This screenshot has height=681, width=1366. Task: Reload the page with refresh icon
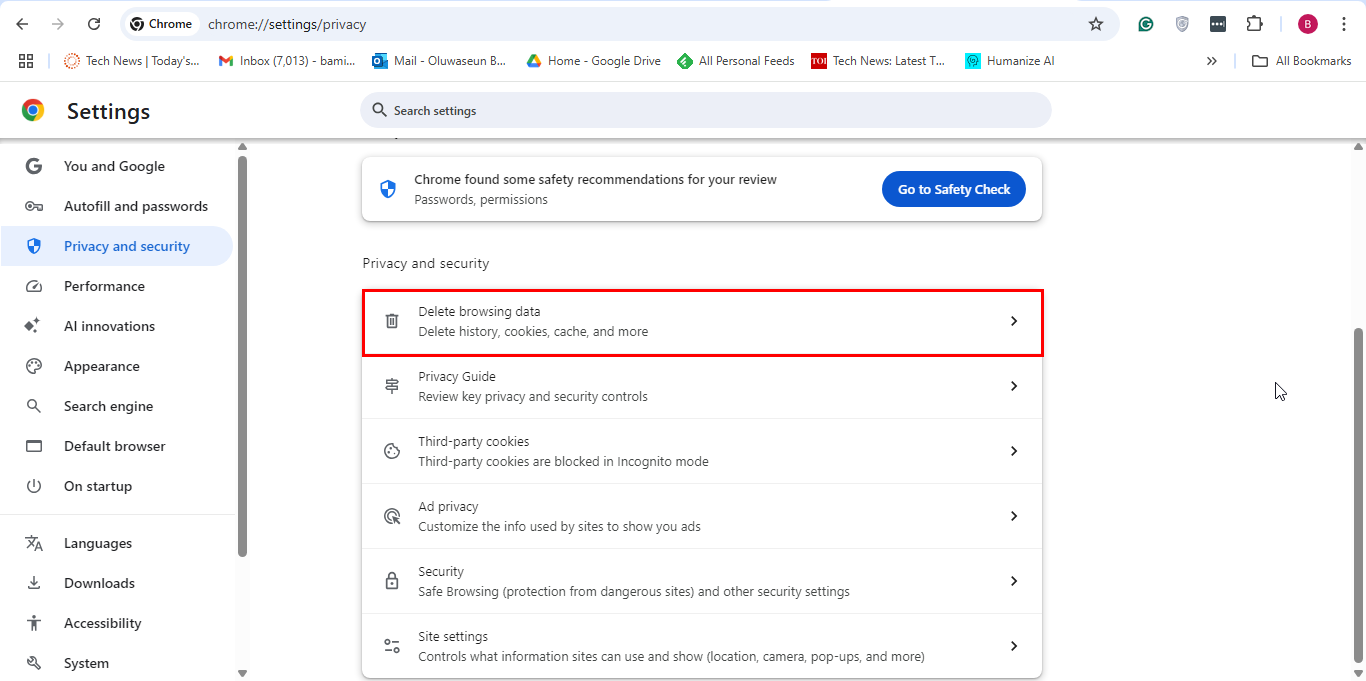tap(94, 24)
